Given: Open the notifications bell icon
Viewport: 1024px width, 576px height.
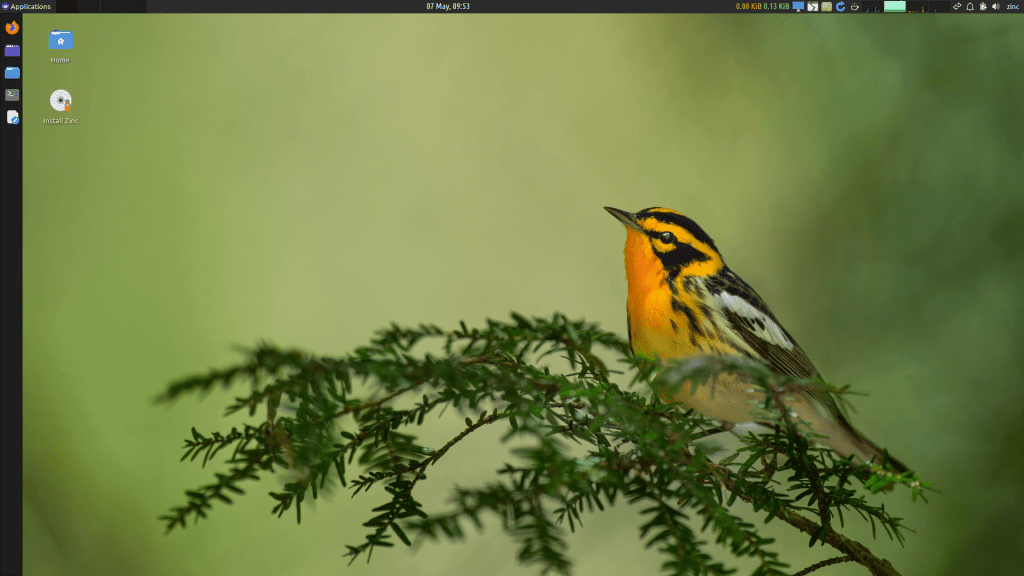Looking at the screenshot, I should (x=970, y=6).
